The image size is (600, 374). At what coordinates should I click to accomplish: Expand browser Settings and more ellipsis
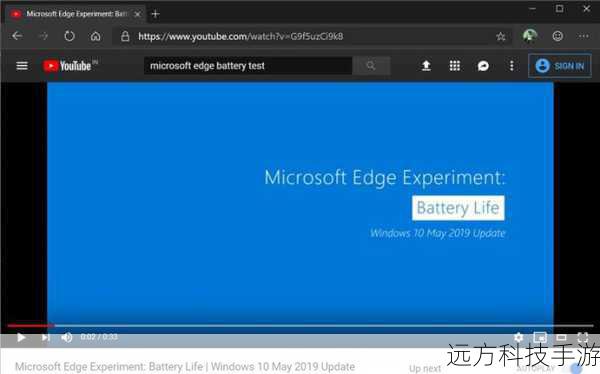tap(584, 36)
